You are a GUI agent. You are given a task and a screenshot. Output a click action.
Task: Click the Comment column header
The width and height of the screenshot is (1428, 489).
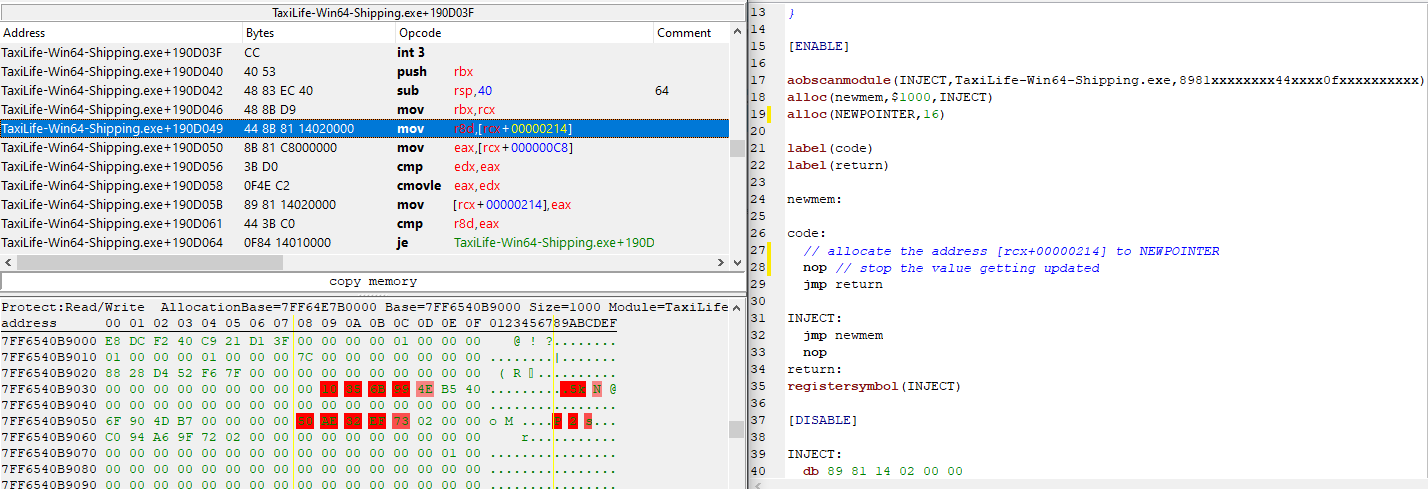pyautogui.click(x=690, y=33)
